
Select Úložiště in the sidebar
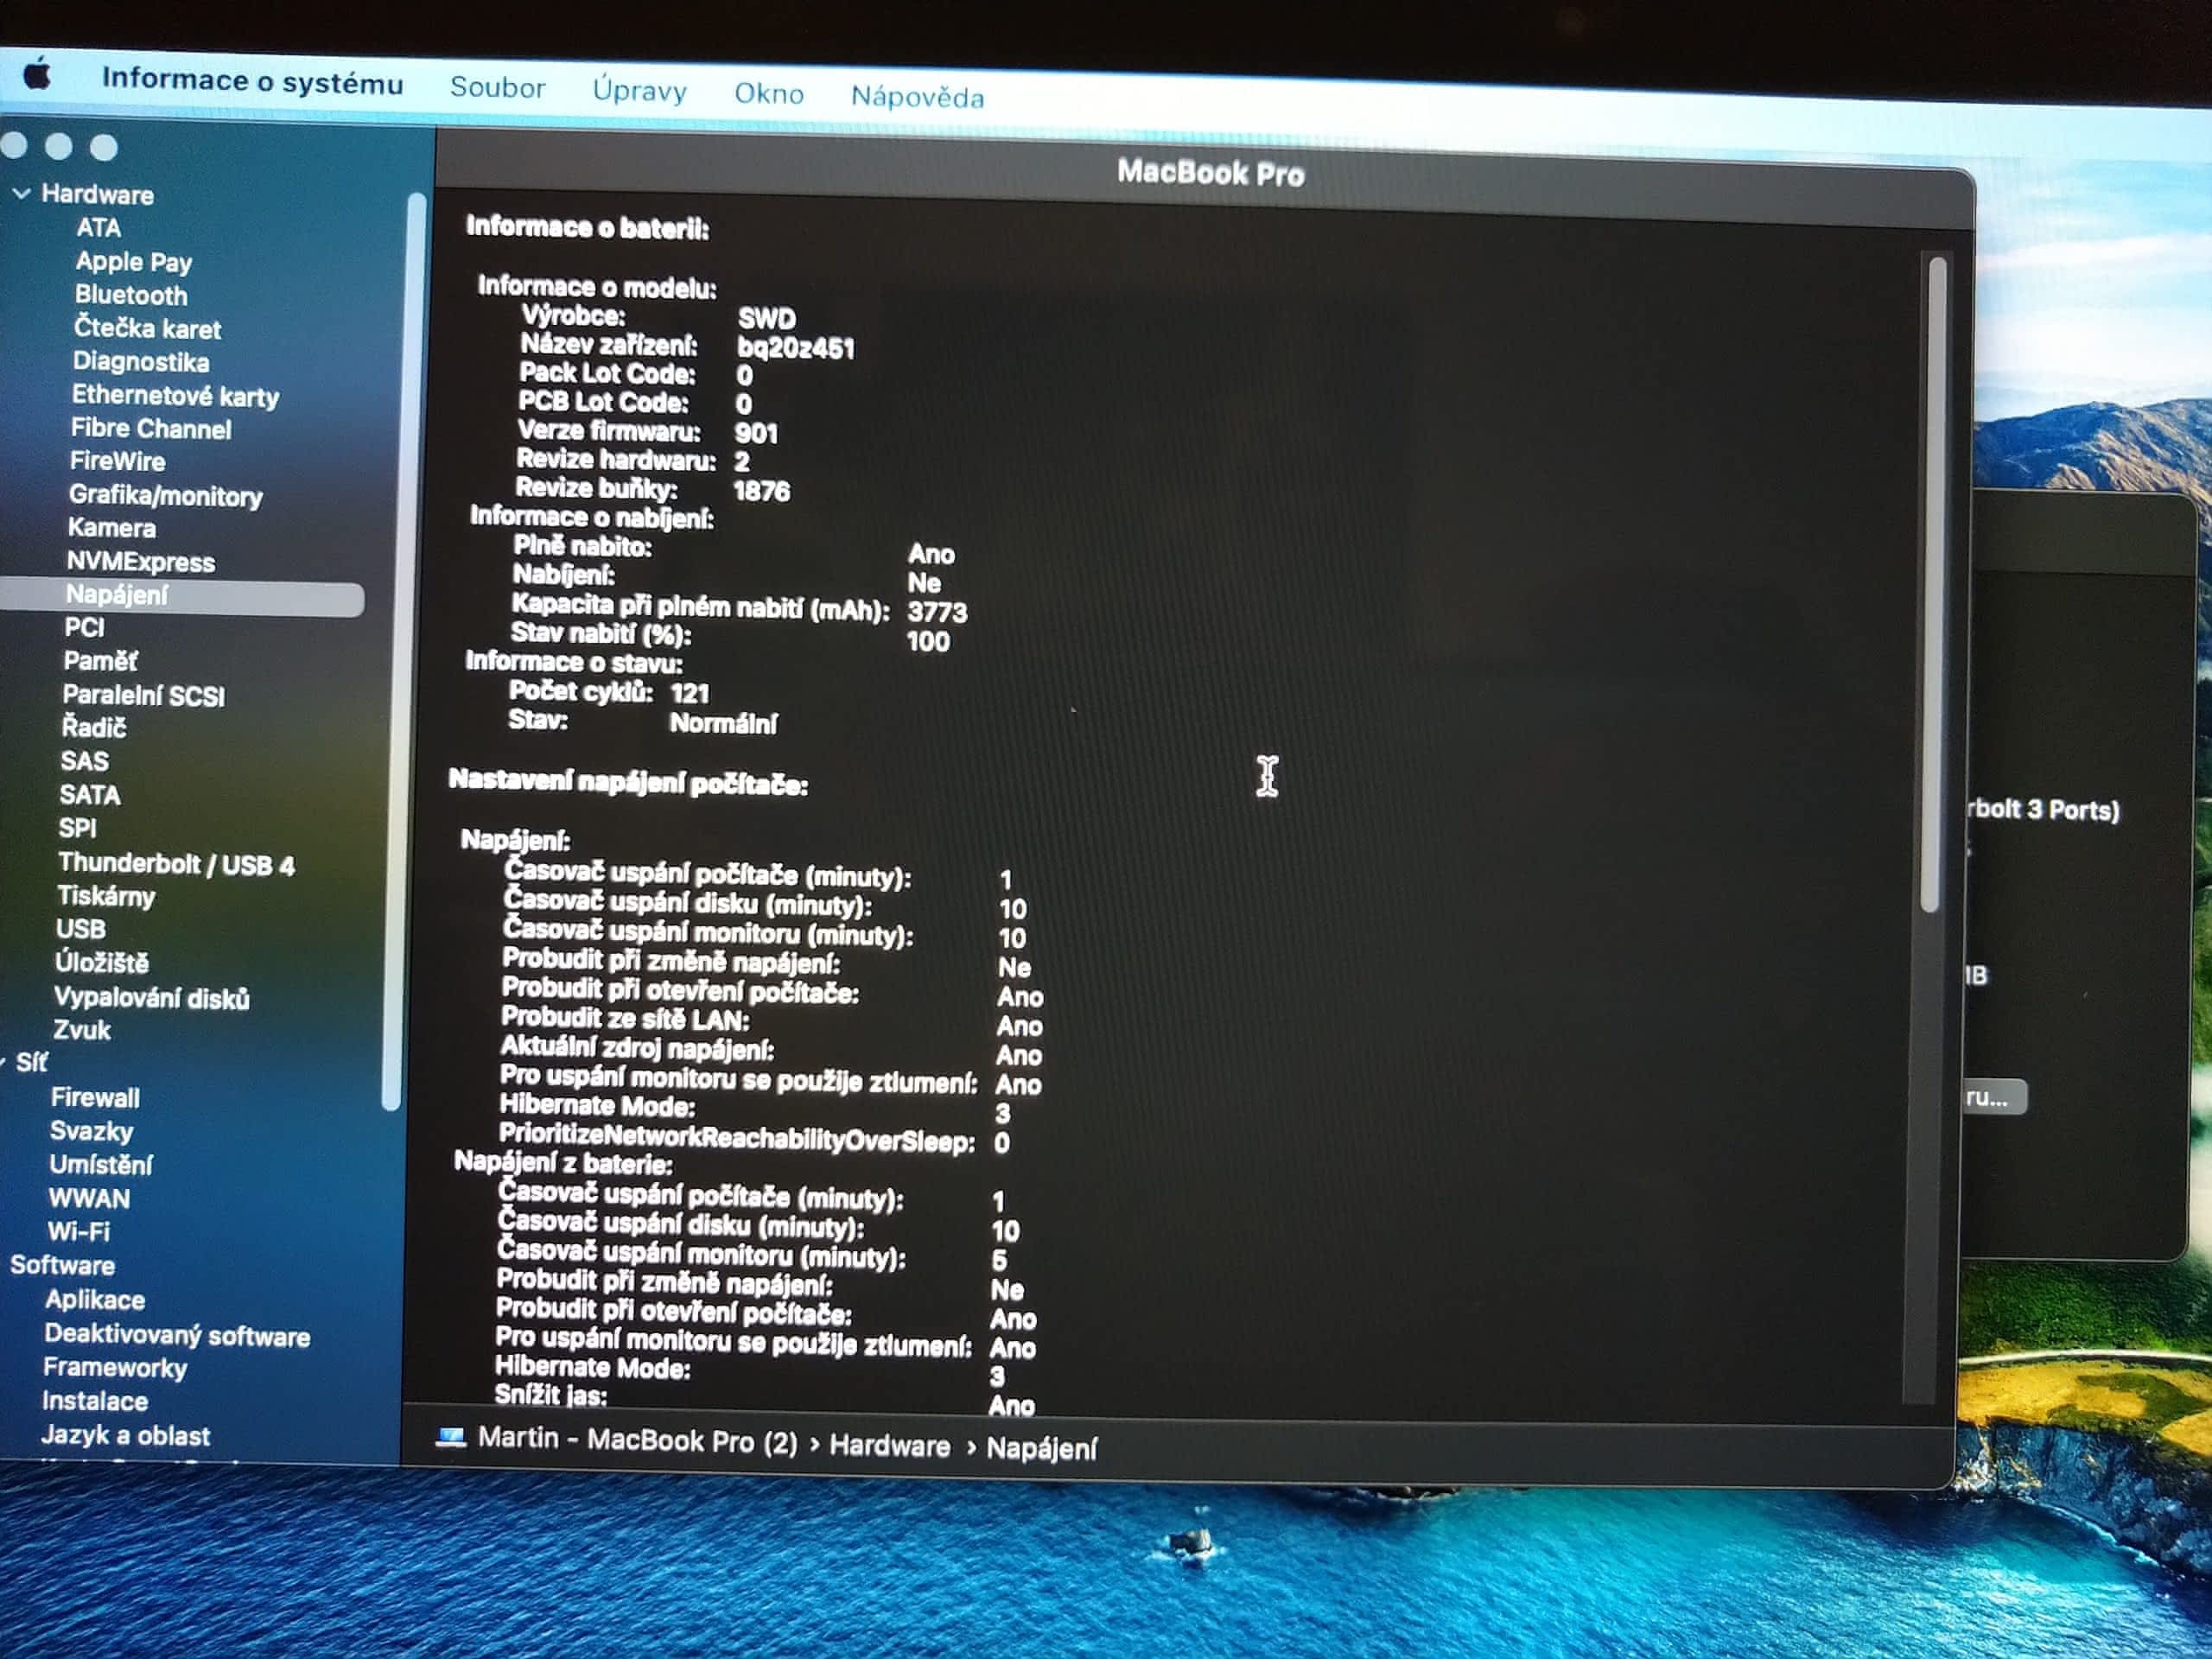[x=102, y=962]
